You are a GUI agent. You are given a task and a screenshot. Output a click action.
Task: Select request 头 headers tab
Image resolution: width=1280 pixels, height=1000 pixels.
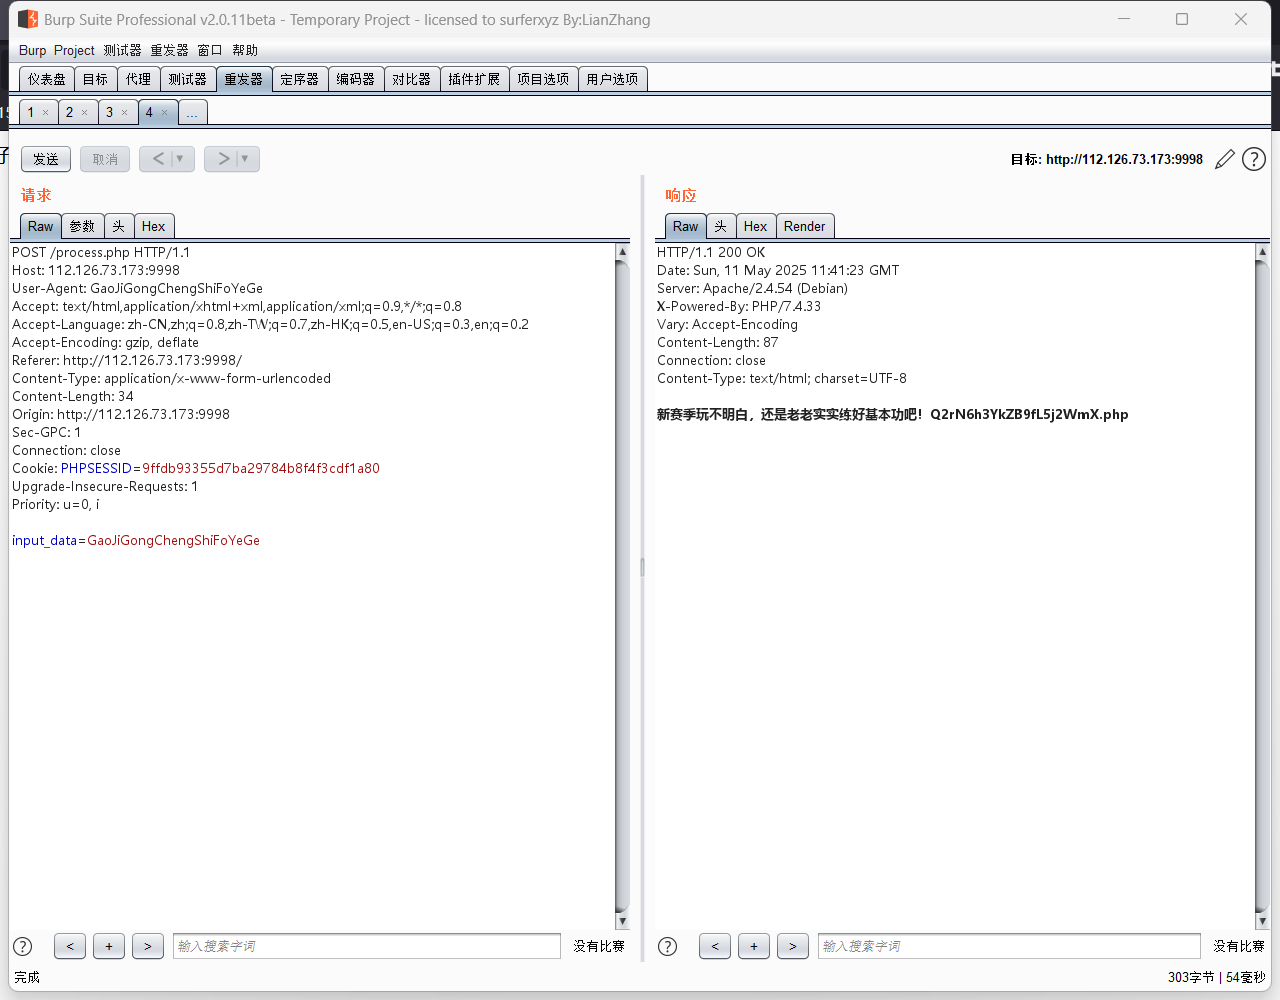119,227
